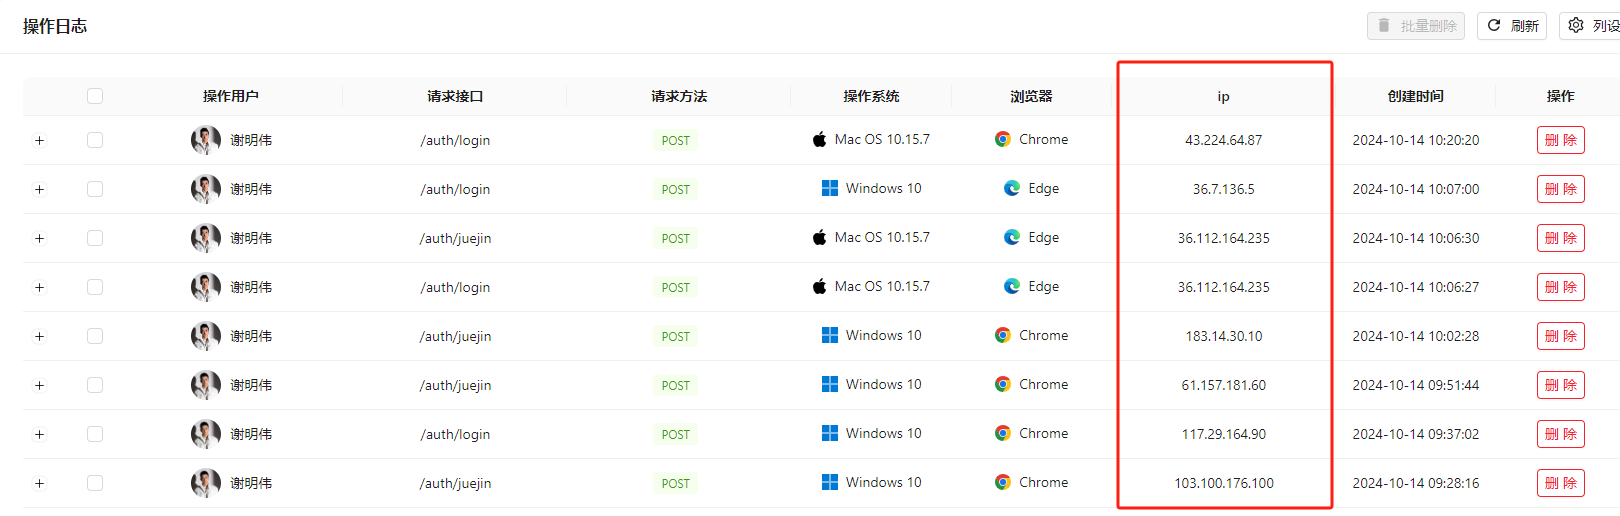The image size is (1620, 516).
Task: Delete the log entry from 10:07:00
Action: pyautogui.click(x=1561, y=189)
